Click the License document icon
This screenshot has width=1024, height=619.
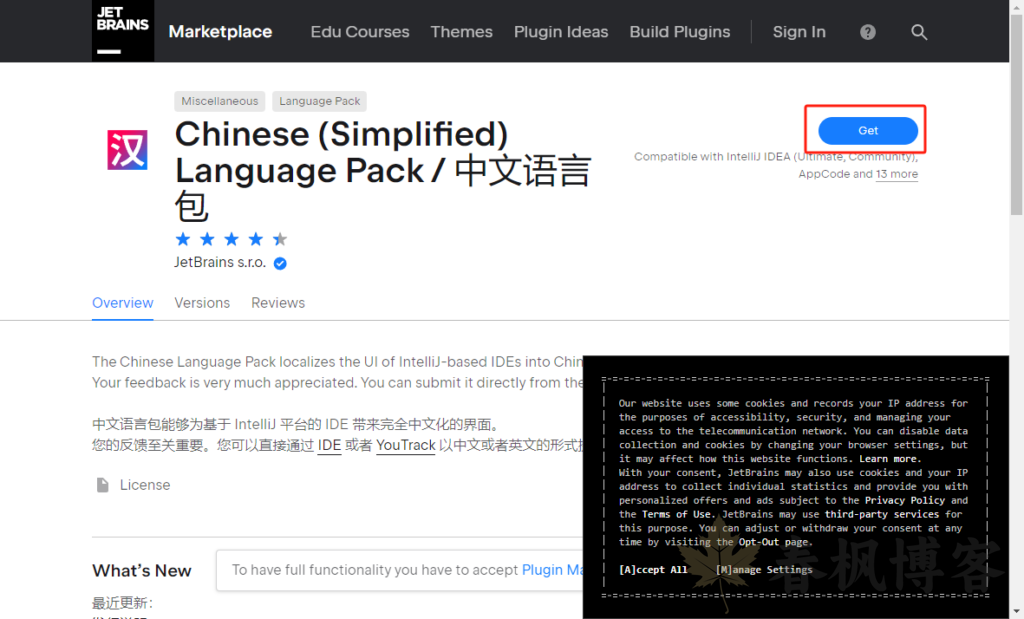click(103, 484)
